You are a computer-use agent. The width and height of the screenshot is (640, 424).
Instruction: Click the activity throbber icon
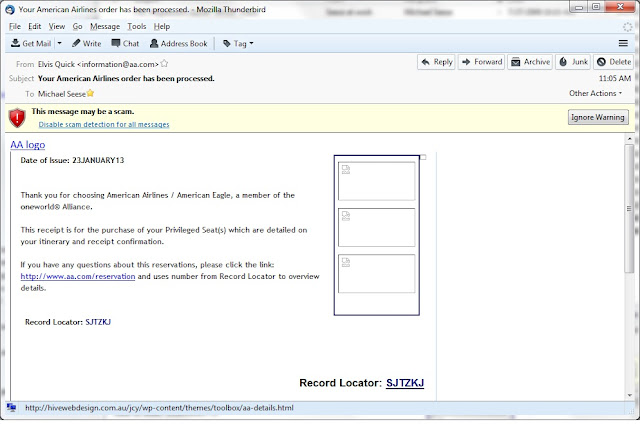click(x=627, y=27)
